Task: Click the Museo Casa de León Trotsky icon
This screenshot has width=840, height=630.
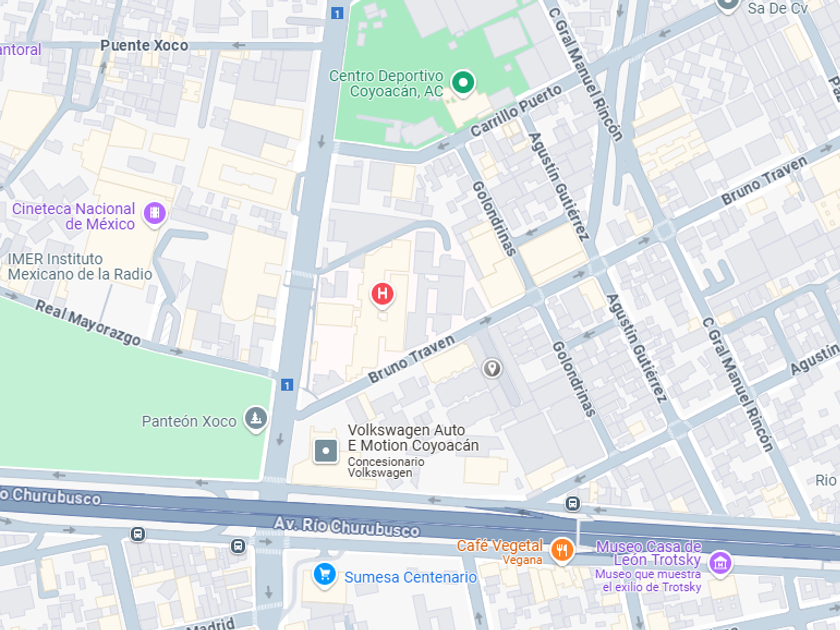Action: pyautogui.click(x=720, y=563)
